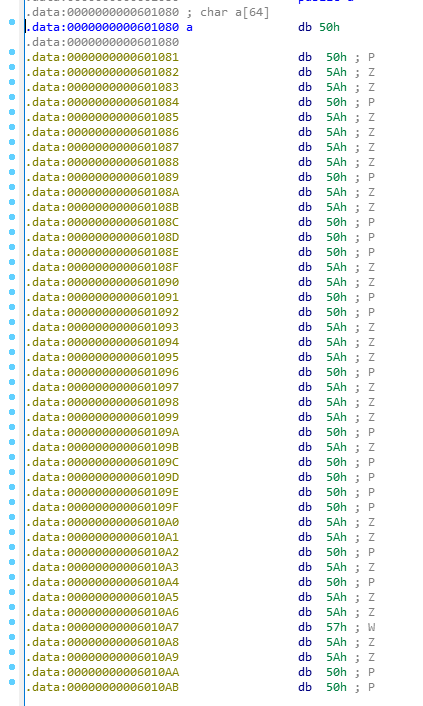Click address .data:000000000060108C
Image resolution: width=423 pixels, height=706 pixels.
[x=102, y=222]
